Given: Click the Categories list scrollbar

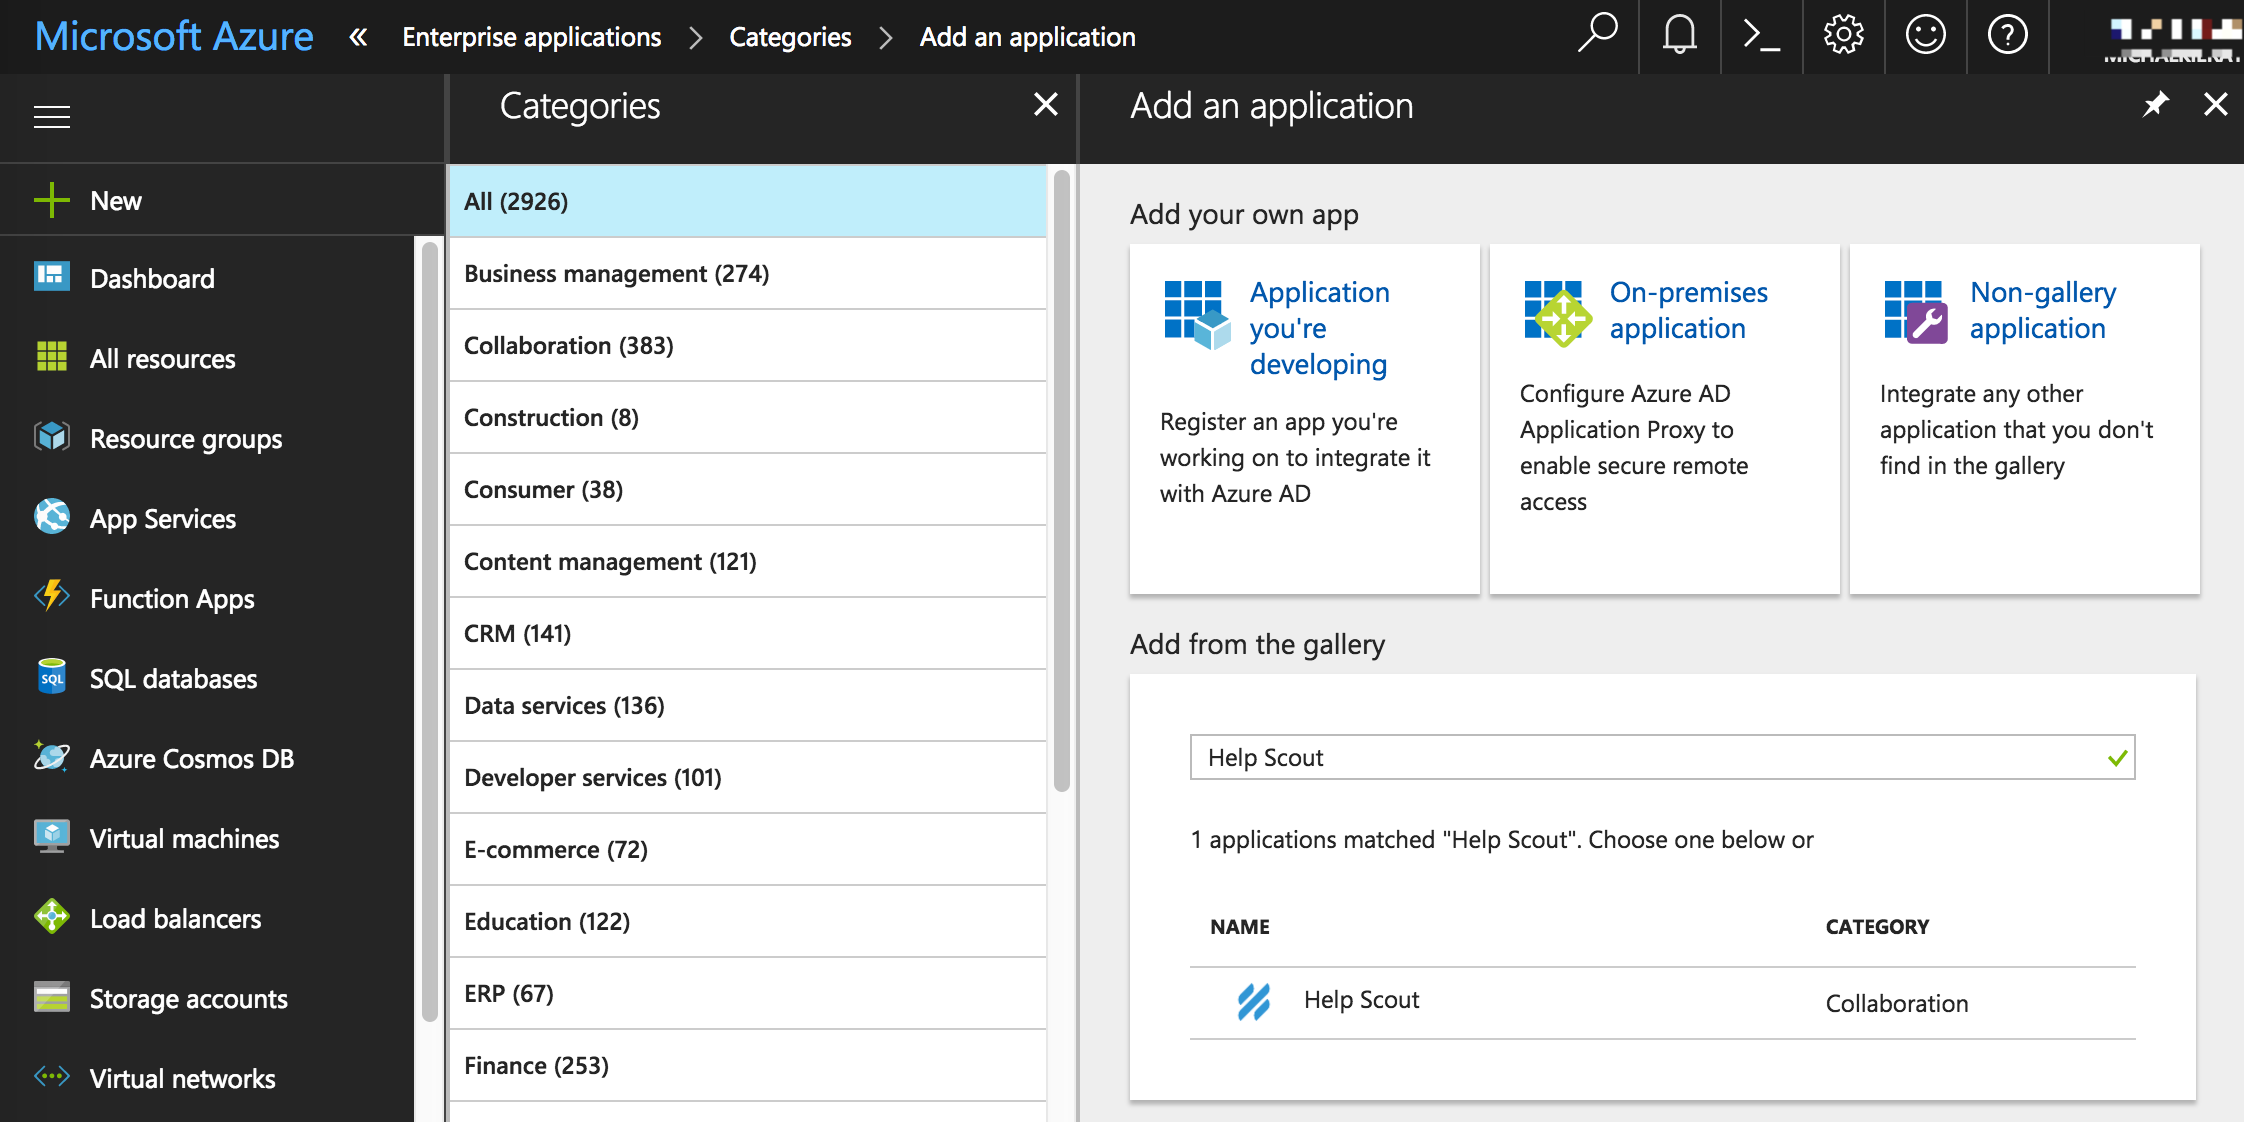Looking at the screenshot, I should pyautogui.click(x=1061, y=480).
